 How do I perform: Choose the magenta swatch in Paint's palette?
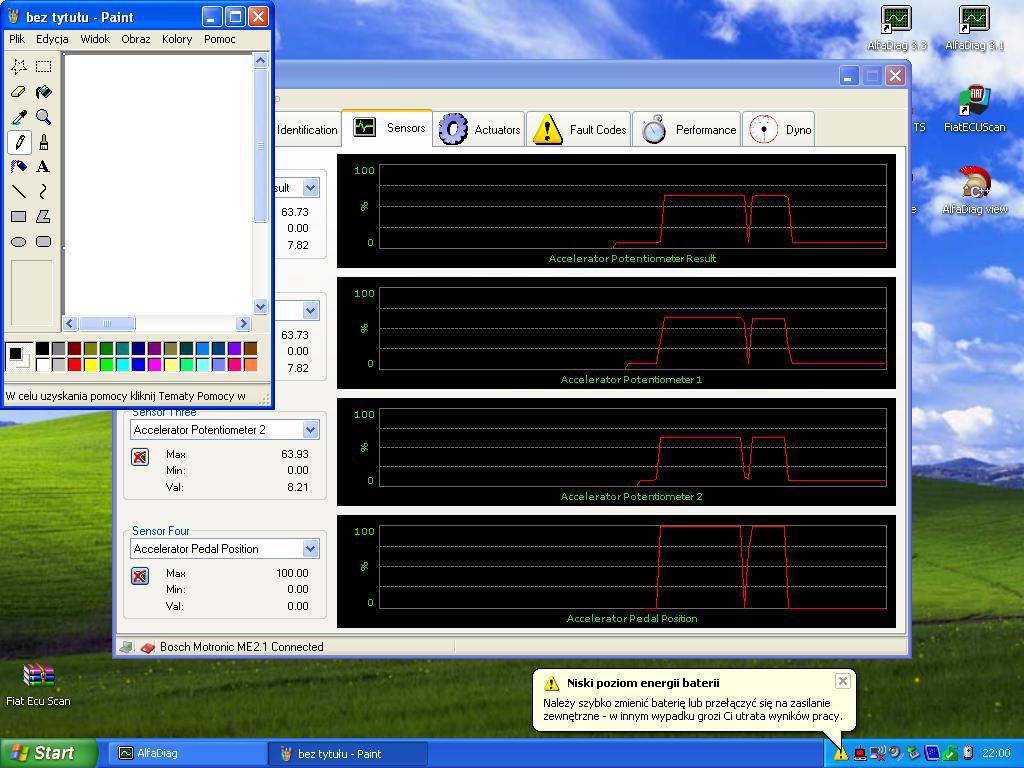[x=154, y=364]
